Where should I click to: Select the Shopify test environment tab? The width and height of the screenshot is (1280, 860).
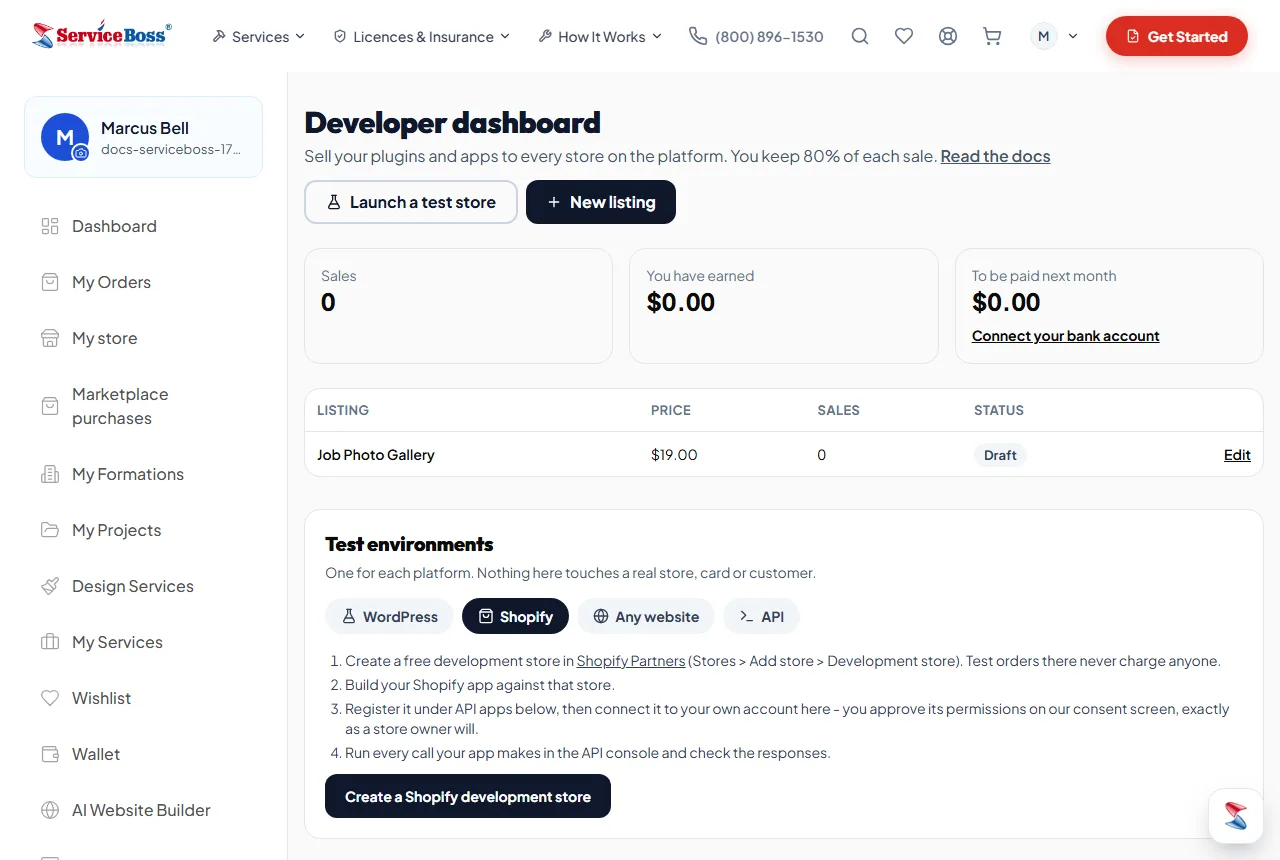tap(515, 616)
